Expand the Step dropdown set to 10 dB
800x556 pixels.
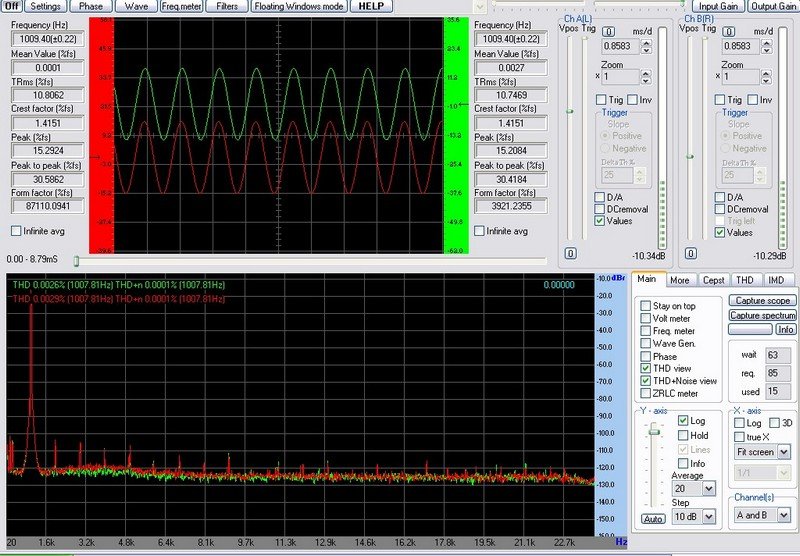point(709,517)
